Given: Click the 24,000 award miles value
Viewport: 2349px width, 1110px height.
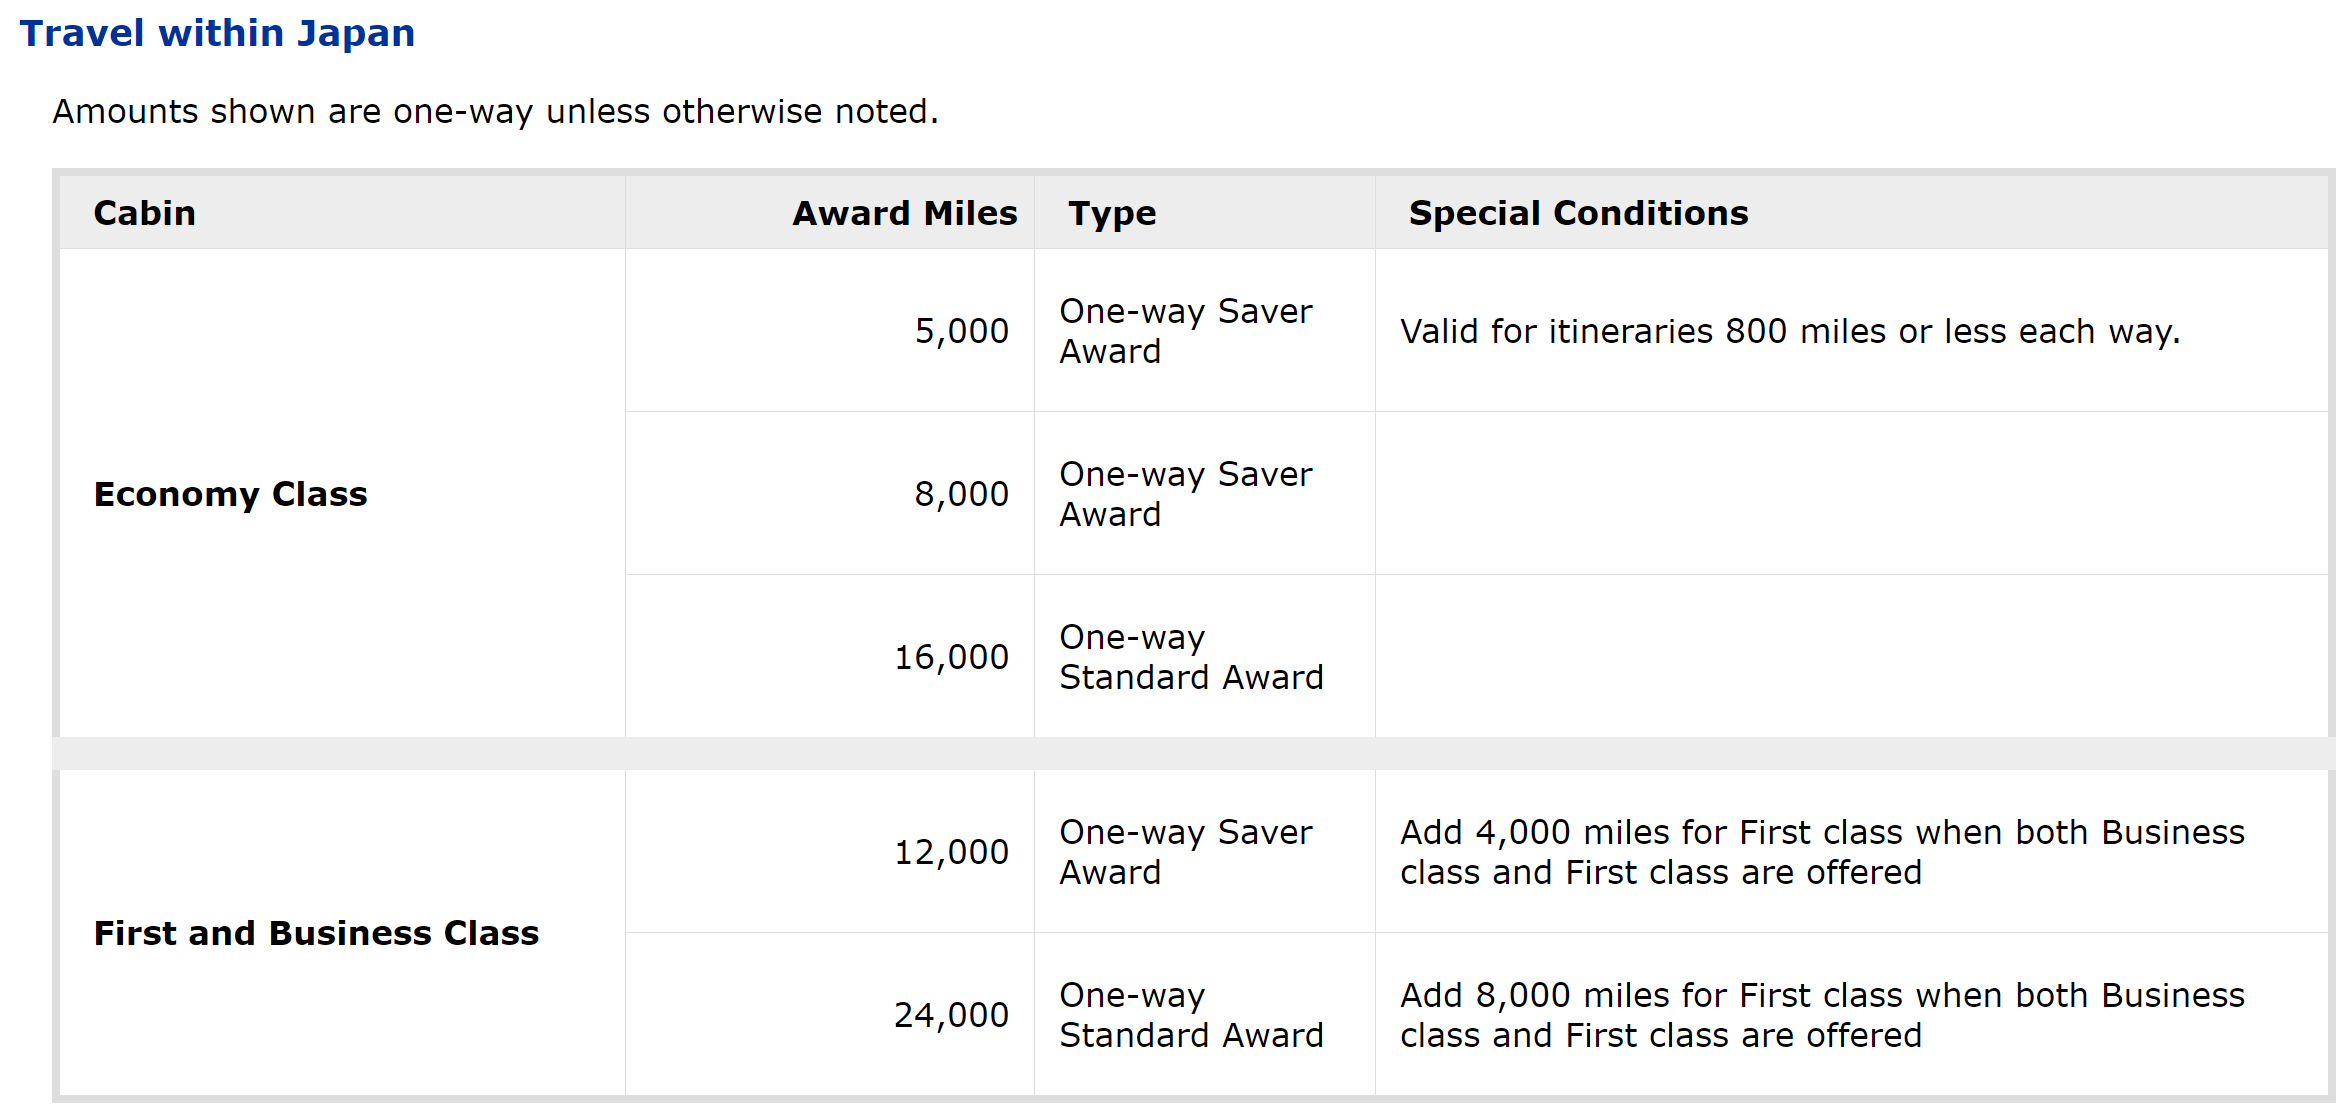Looking at the screenshot, I should coord(951,1015).
